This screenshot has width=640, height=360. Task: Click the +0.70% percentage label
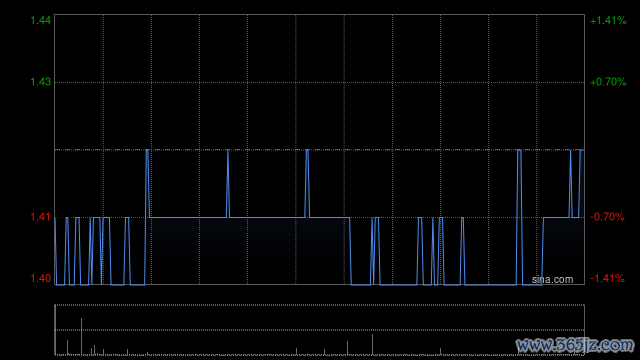pyautogui.click(x=608, y=82)
